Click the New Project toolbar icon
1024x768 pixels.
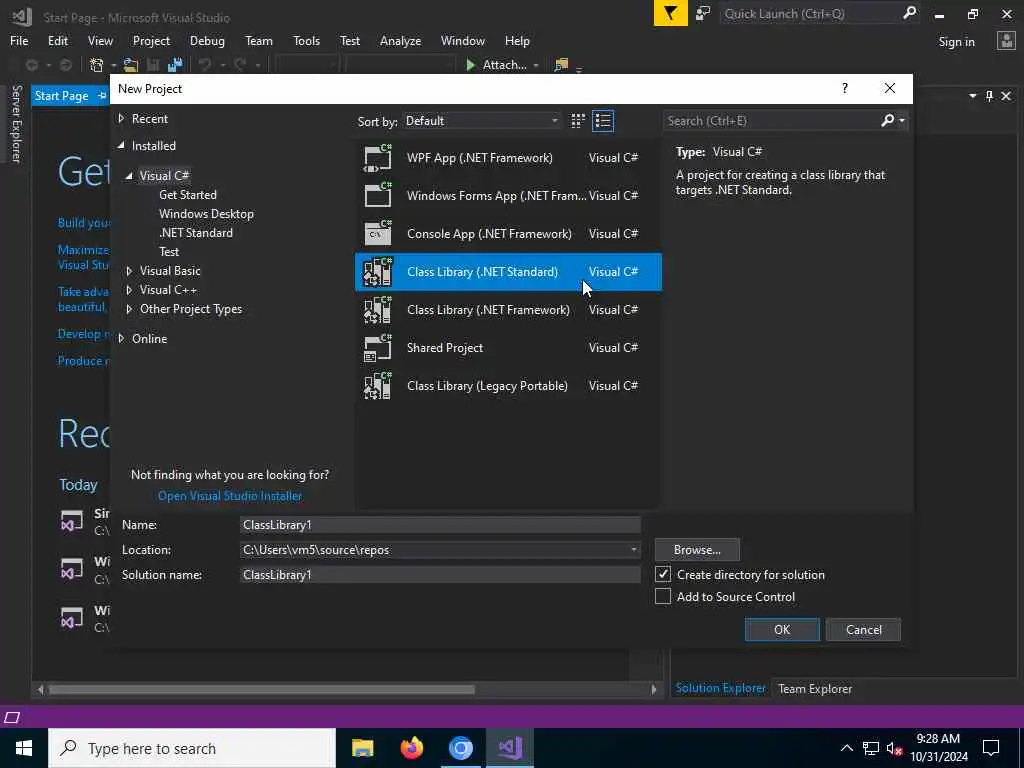[x=97, y=65]
